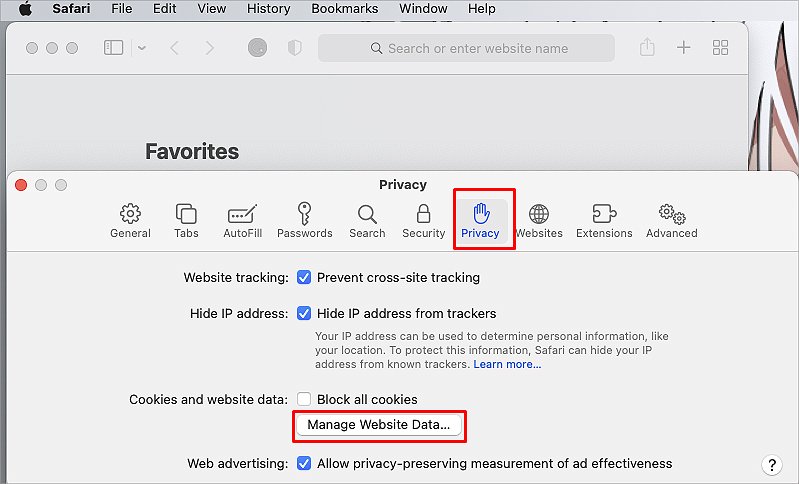Open the Websites preferences pane

pos(539,221)
